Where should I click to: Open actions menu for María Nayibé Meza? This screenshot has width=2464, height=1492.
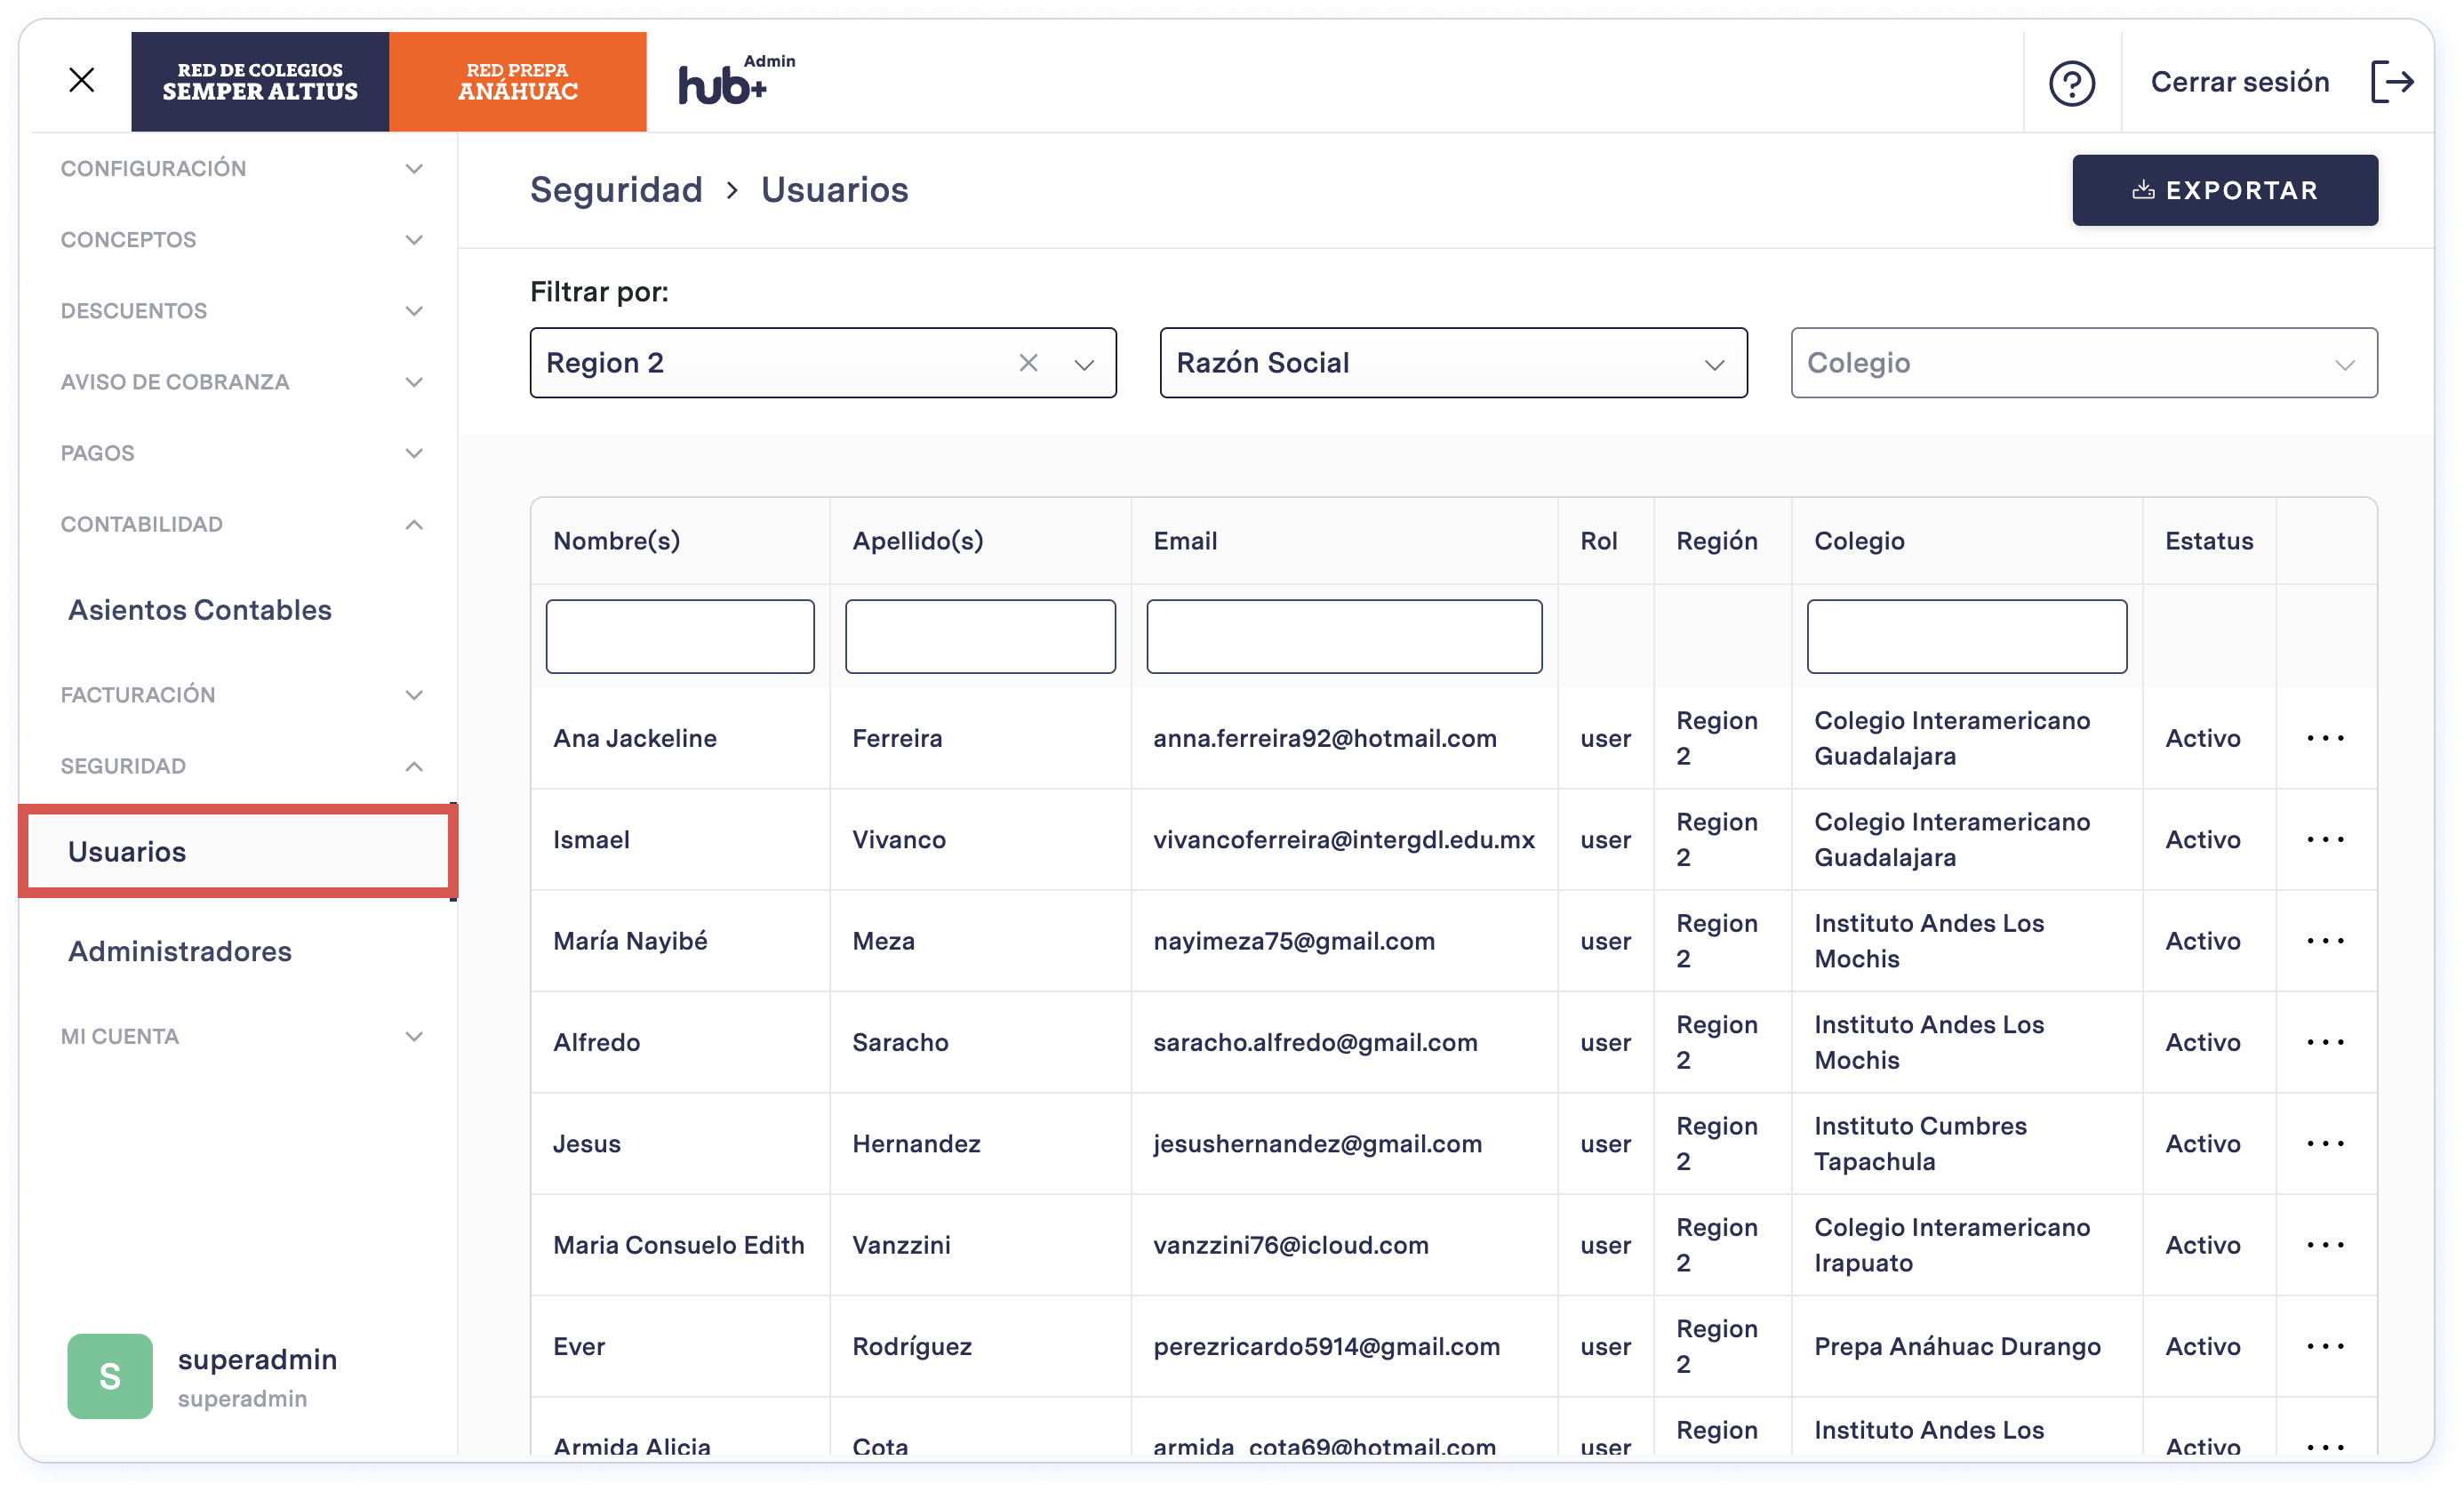pos(2325,940)
